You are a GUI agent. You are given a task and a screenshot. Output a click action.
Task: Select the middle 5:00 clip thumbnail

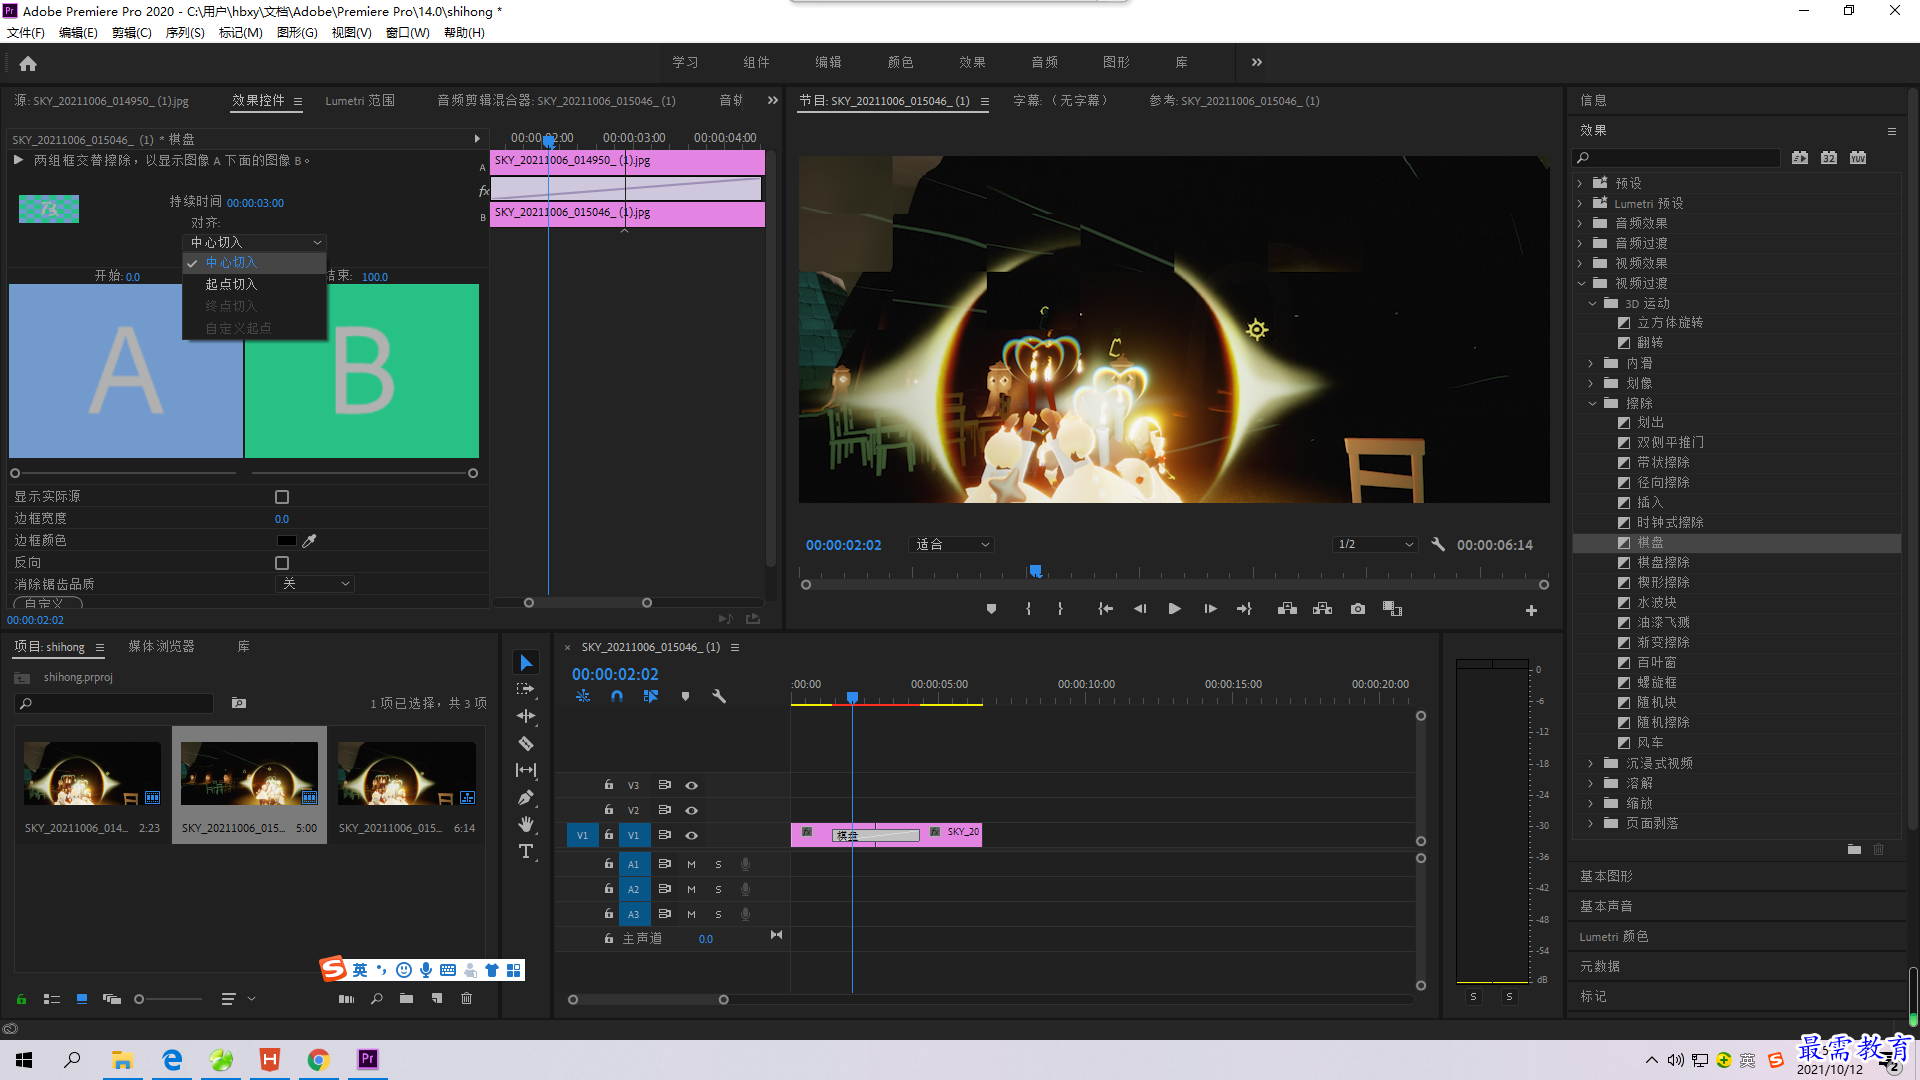point(249,774)
